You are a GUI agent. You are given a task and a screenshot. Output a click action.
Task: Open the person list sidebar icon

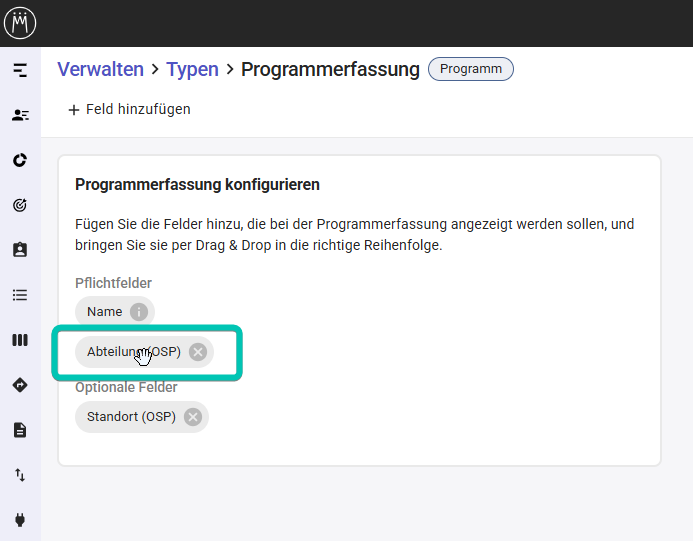click(x=20, y=115)
